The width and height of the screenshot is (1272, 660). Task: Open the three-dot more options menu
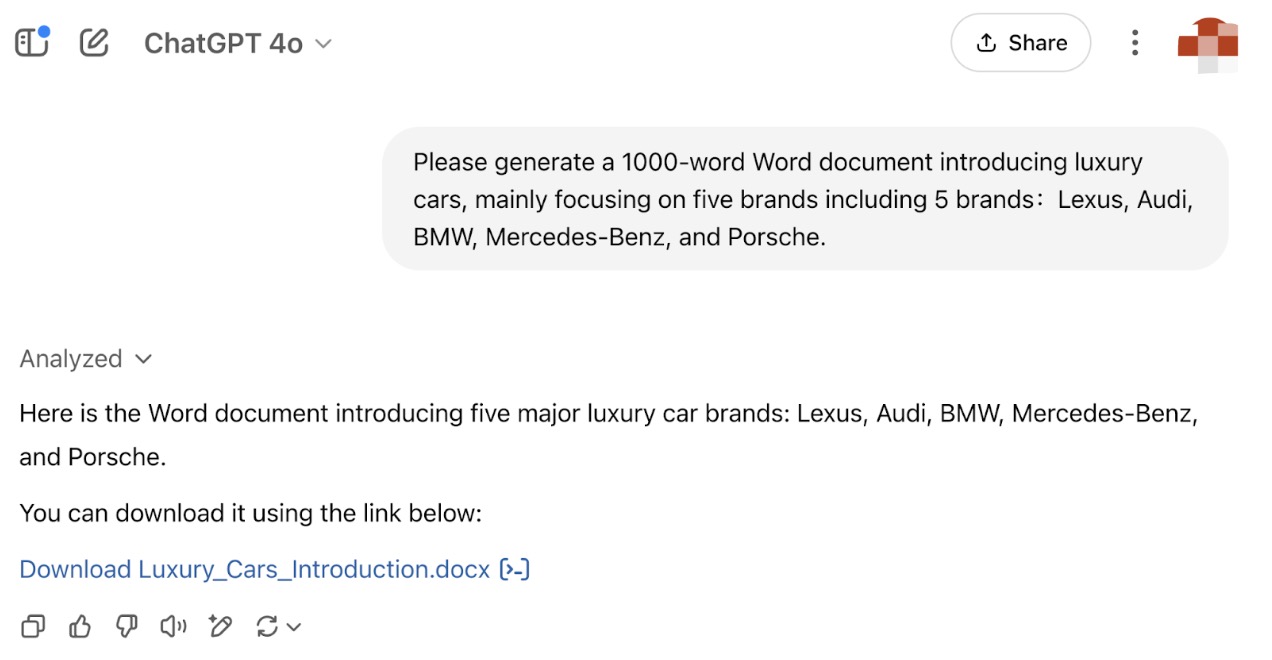coord(1134,43)
